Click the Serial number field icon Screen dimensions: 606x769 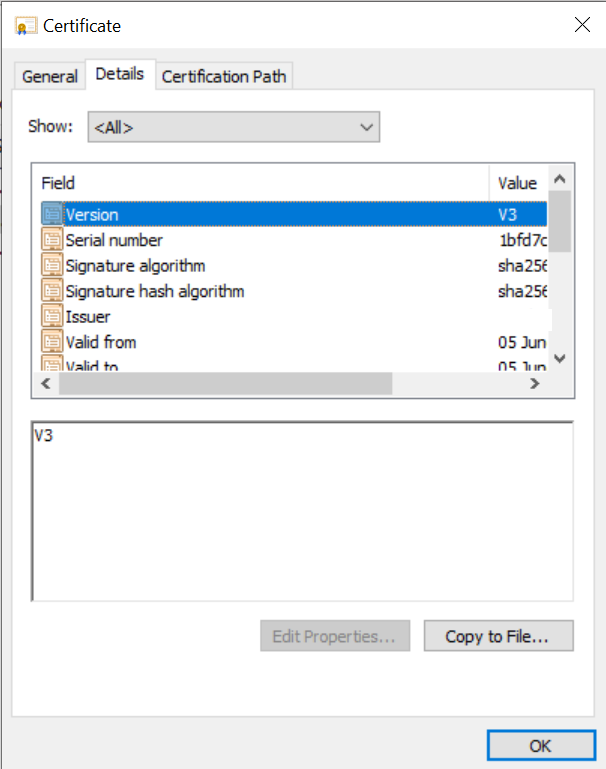click(x=51, y=240)
